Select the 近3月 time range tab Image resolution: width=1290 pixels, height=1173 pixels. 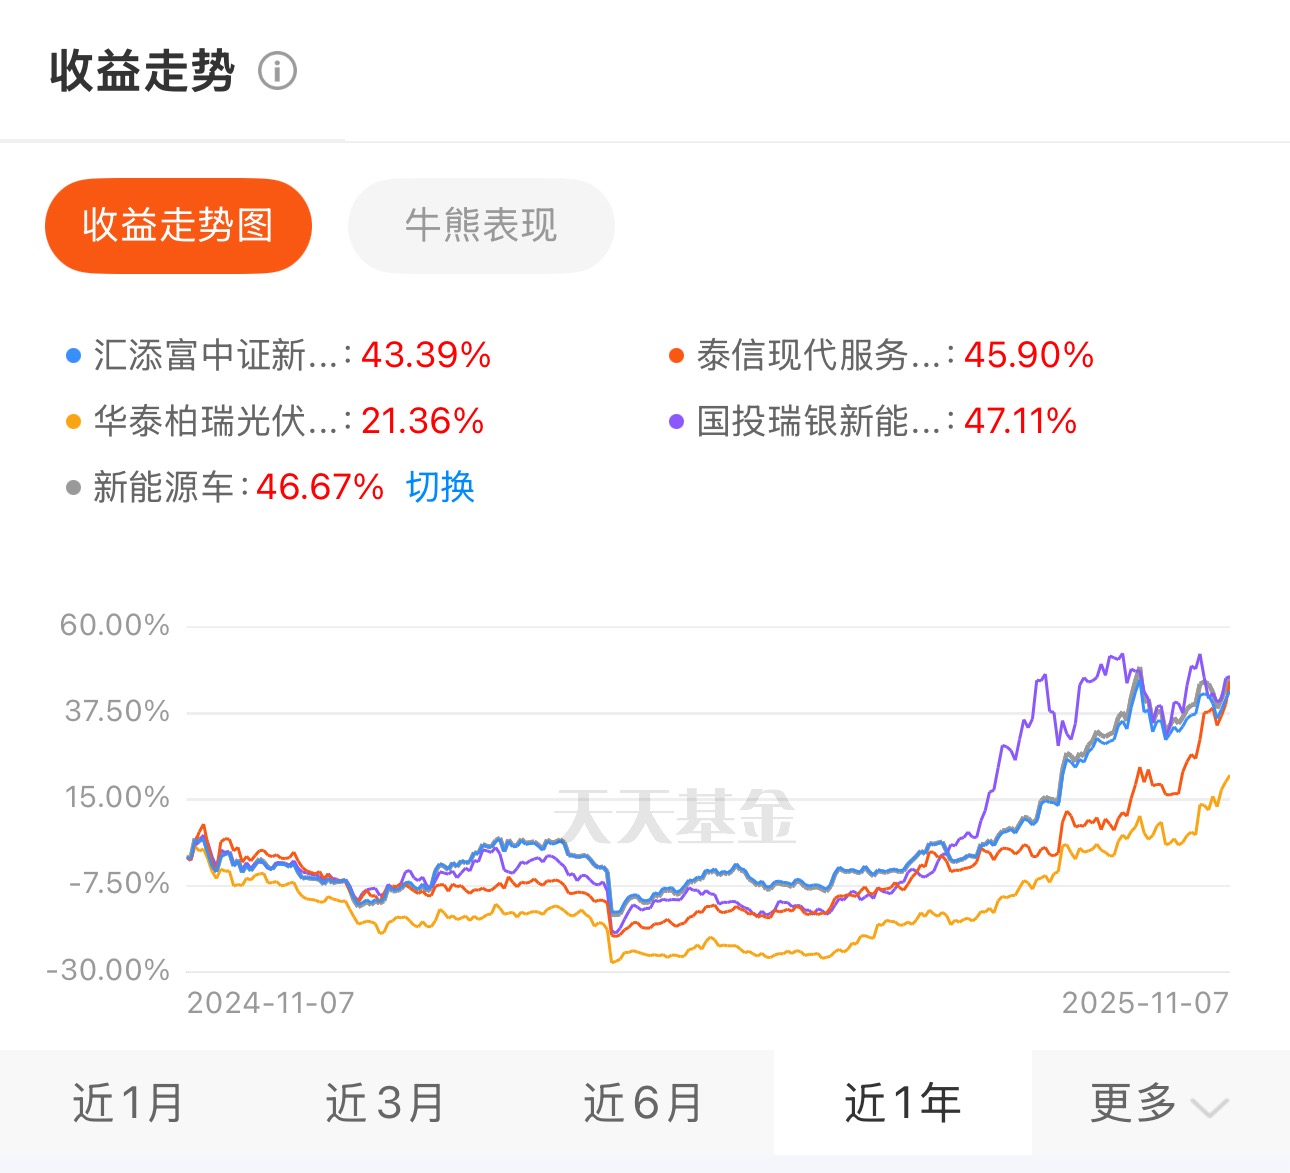point(385,1103)
